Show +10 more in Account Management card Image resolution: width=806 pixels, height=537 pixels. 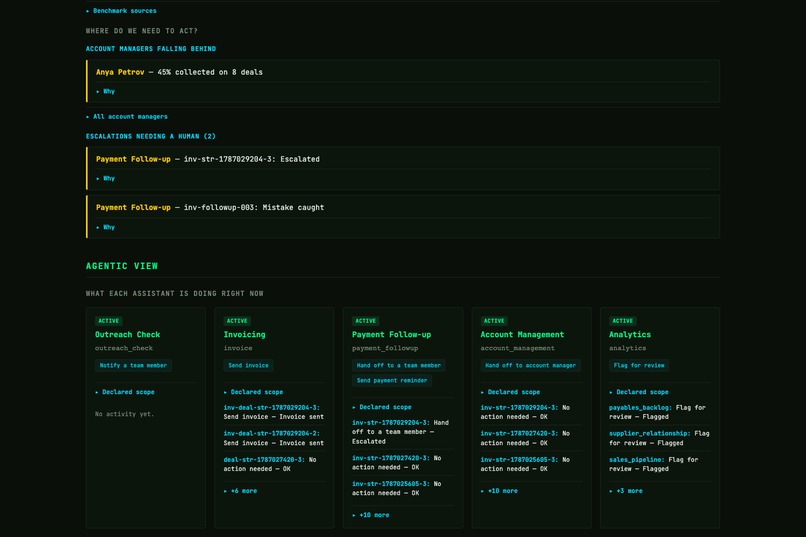click(x=499, y=491)
